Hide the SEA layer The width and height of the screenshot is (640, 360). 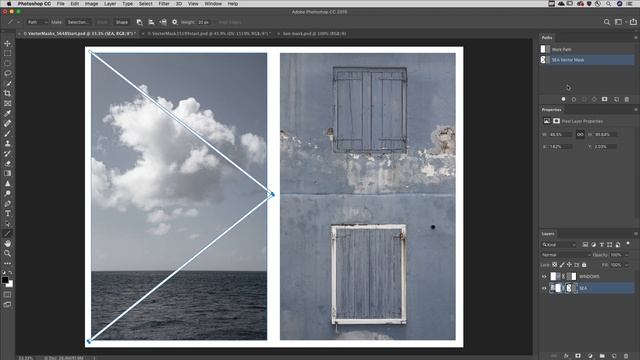544,288
